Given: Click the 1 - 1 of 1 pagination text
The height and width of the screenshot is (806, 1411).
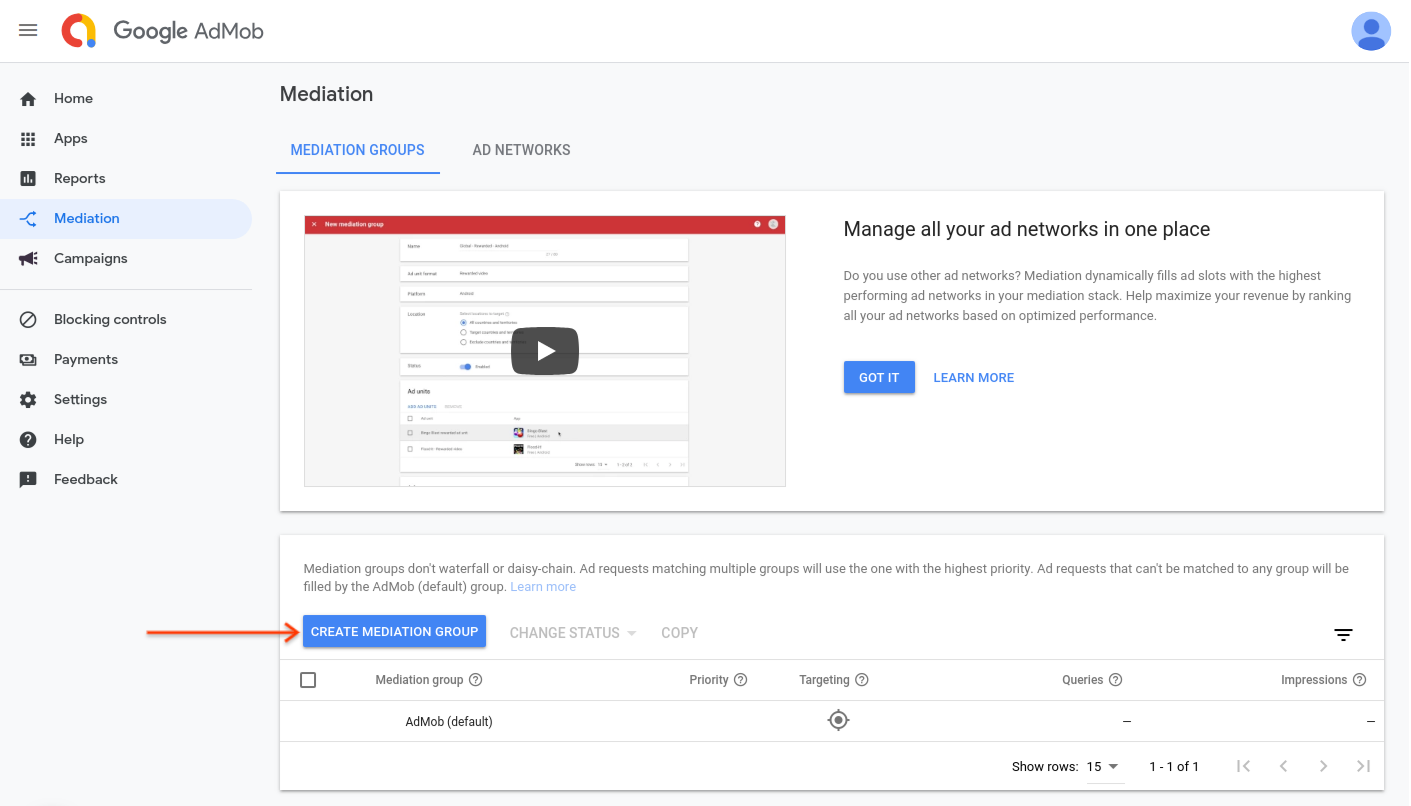Looking at the screenshot, I should click(x=1174, y=767).
